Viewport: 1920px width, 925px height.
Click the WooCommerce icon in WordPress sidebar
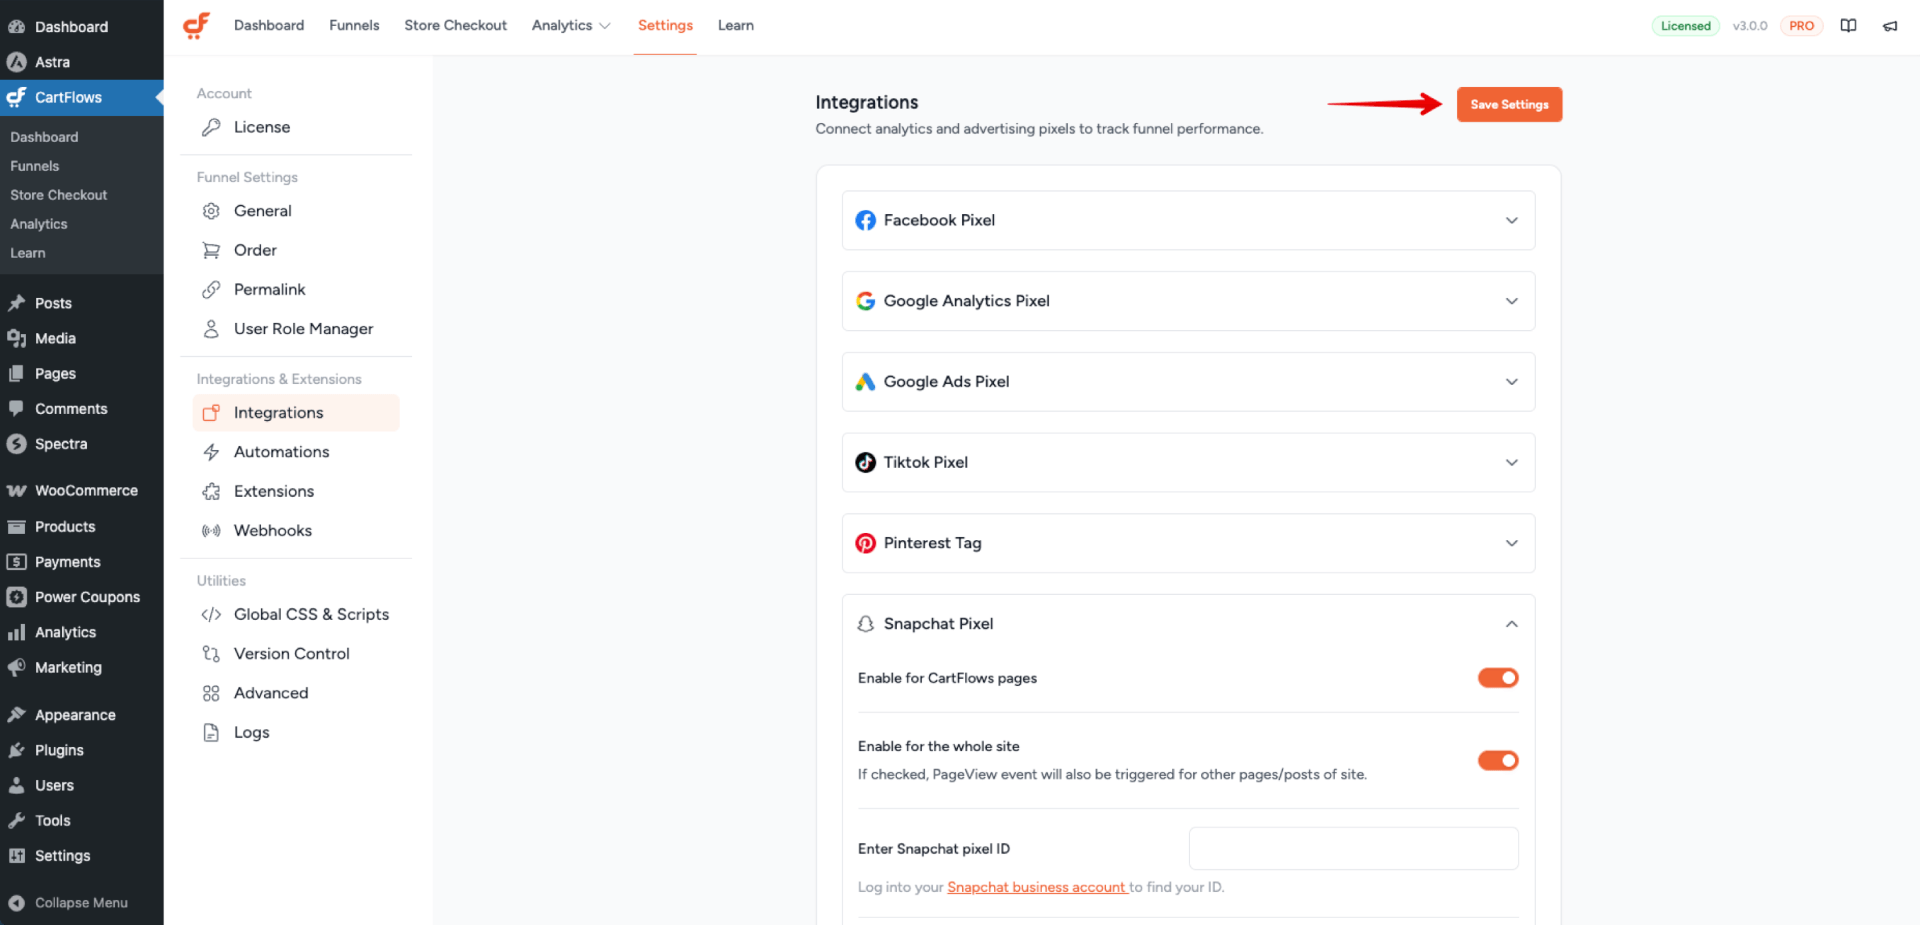[x=16, y=491]
